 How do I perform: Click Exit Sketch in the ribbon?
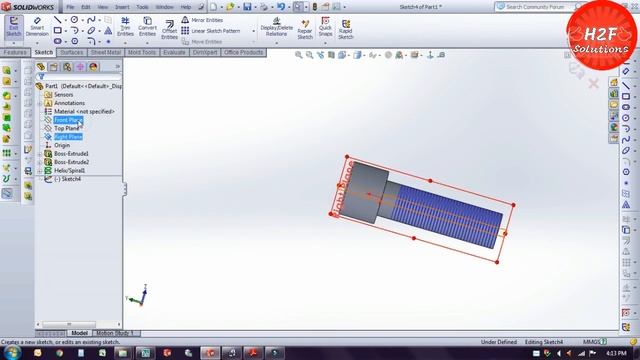13,27
